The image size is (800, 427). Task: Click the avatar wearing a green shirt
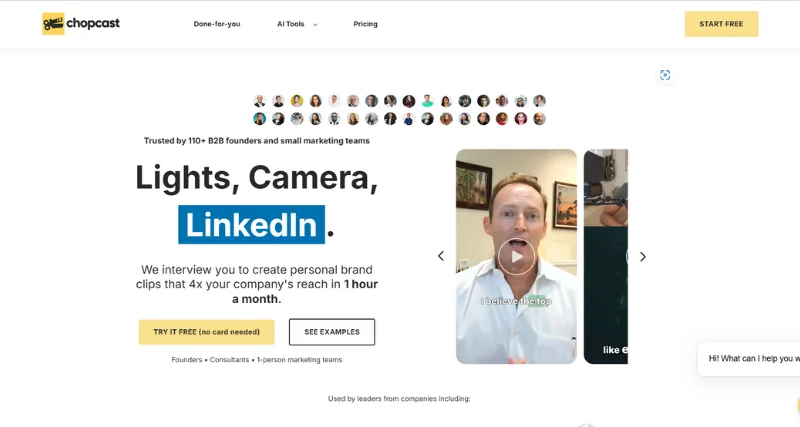click(427, 101)
